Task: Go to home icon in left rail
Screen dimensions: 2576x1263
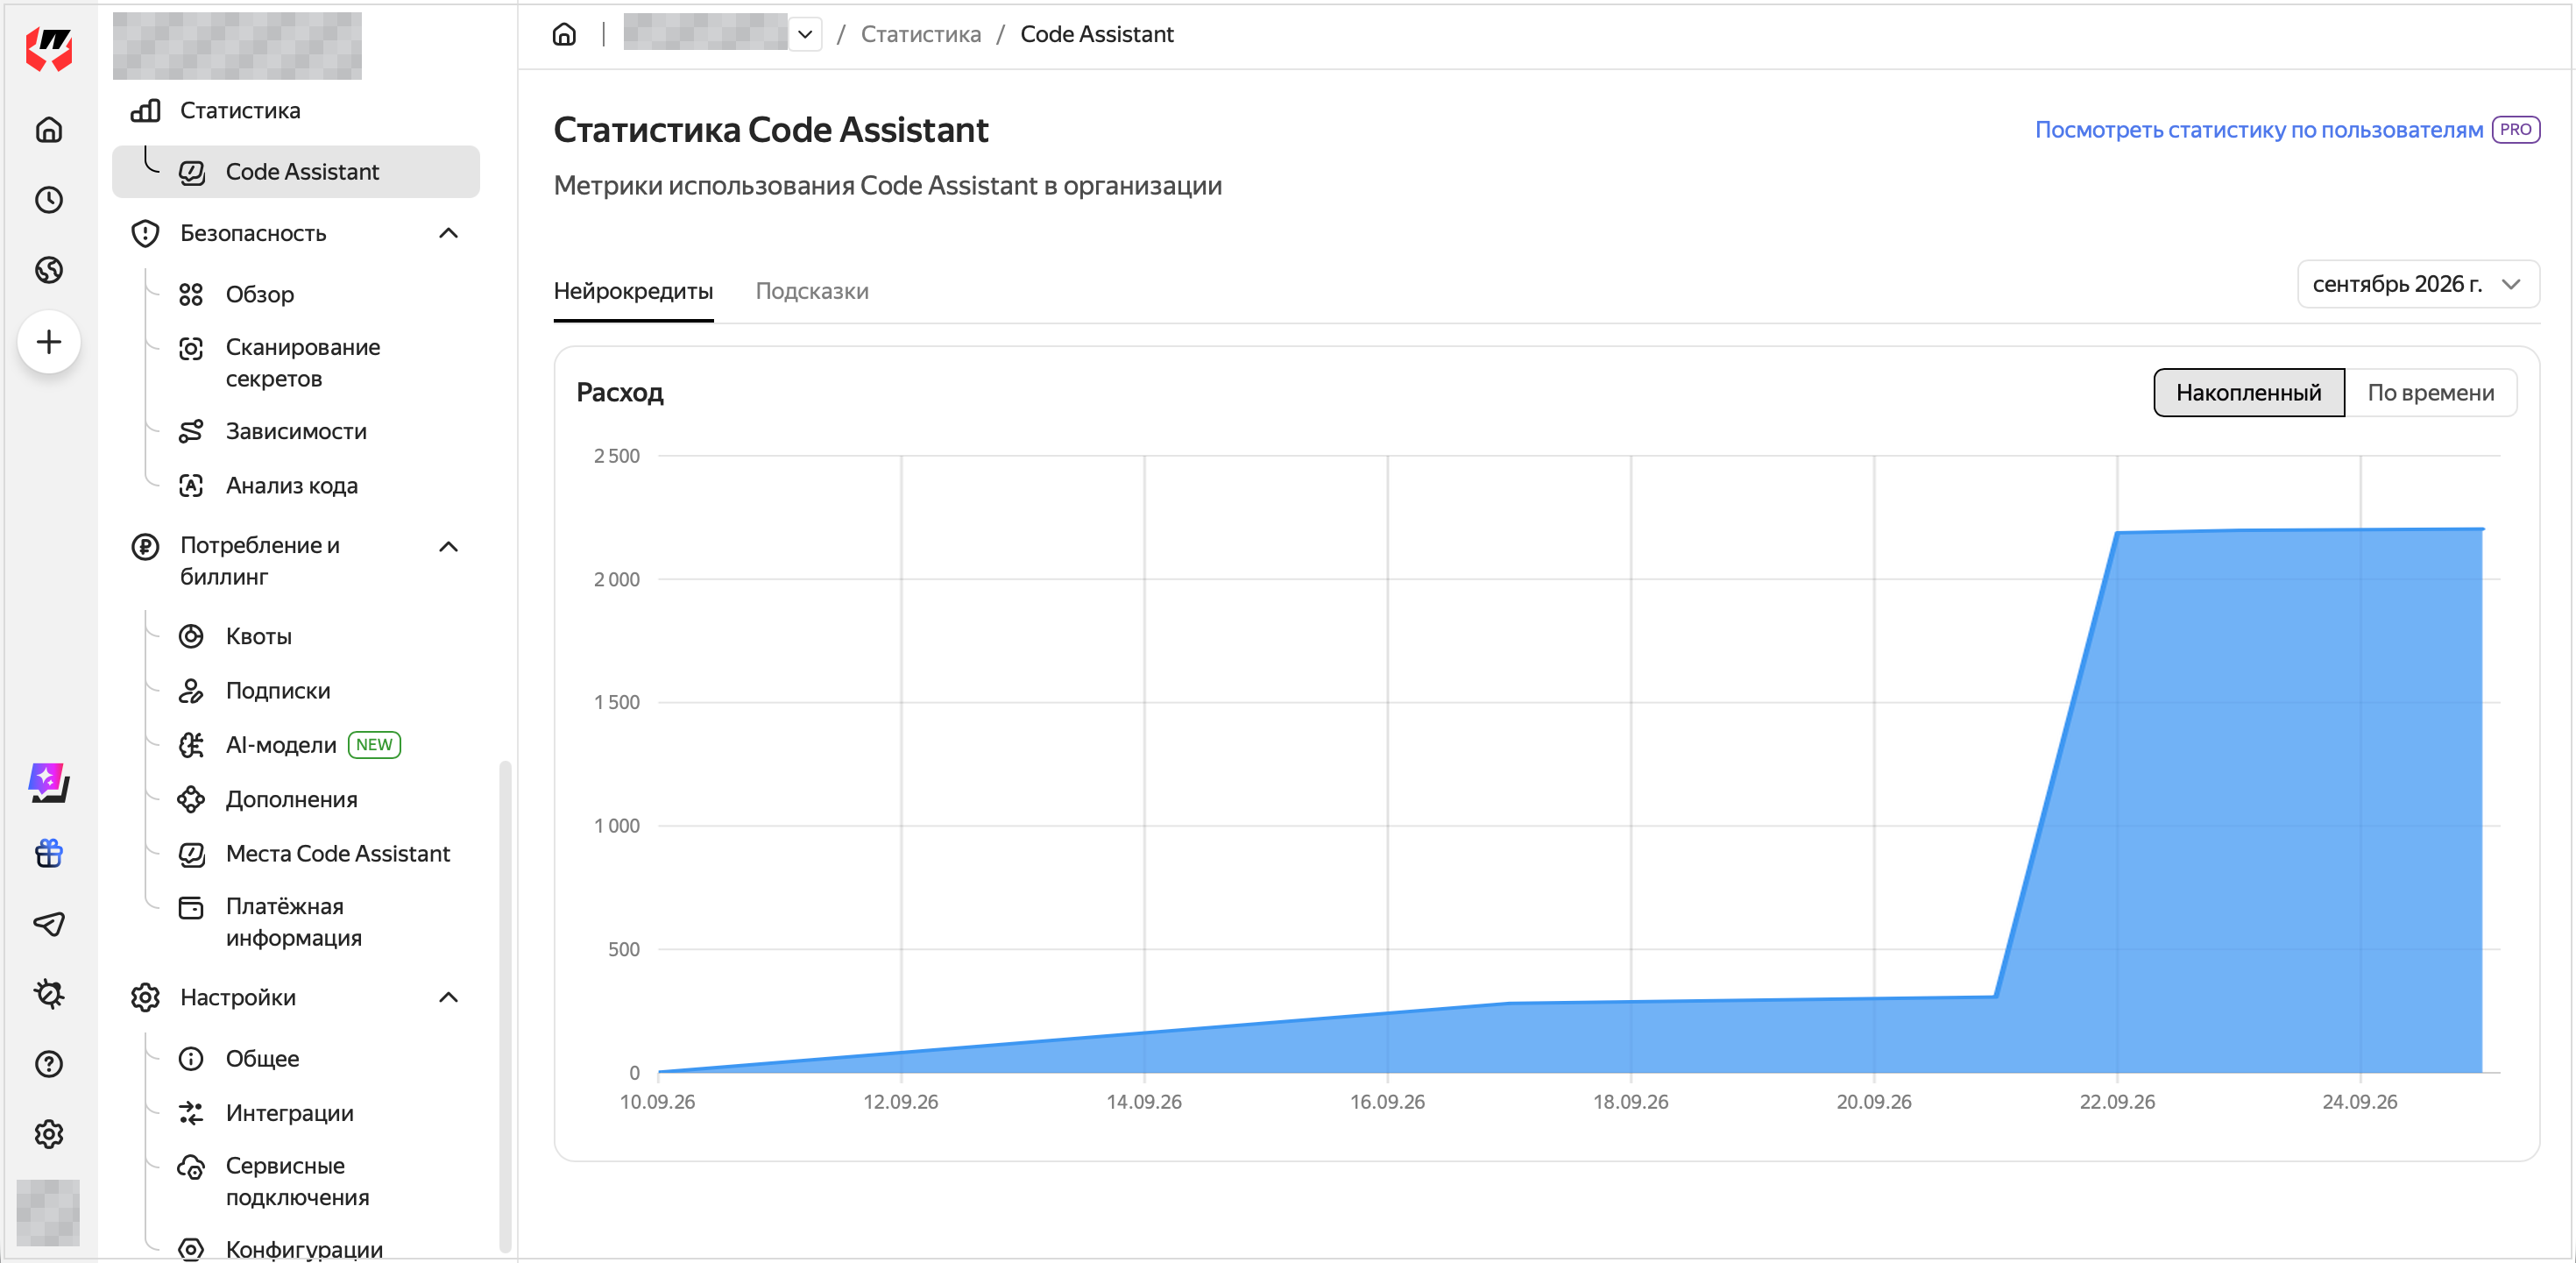Action: (49, 130)
